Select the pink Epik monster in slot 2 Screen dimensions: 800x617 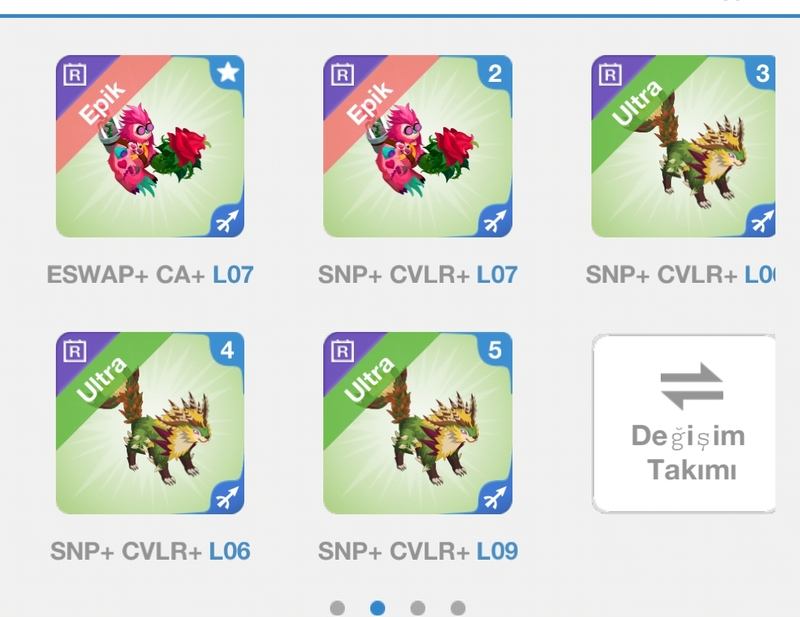tap(418, 146)
